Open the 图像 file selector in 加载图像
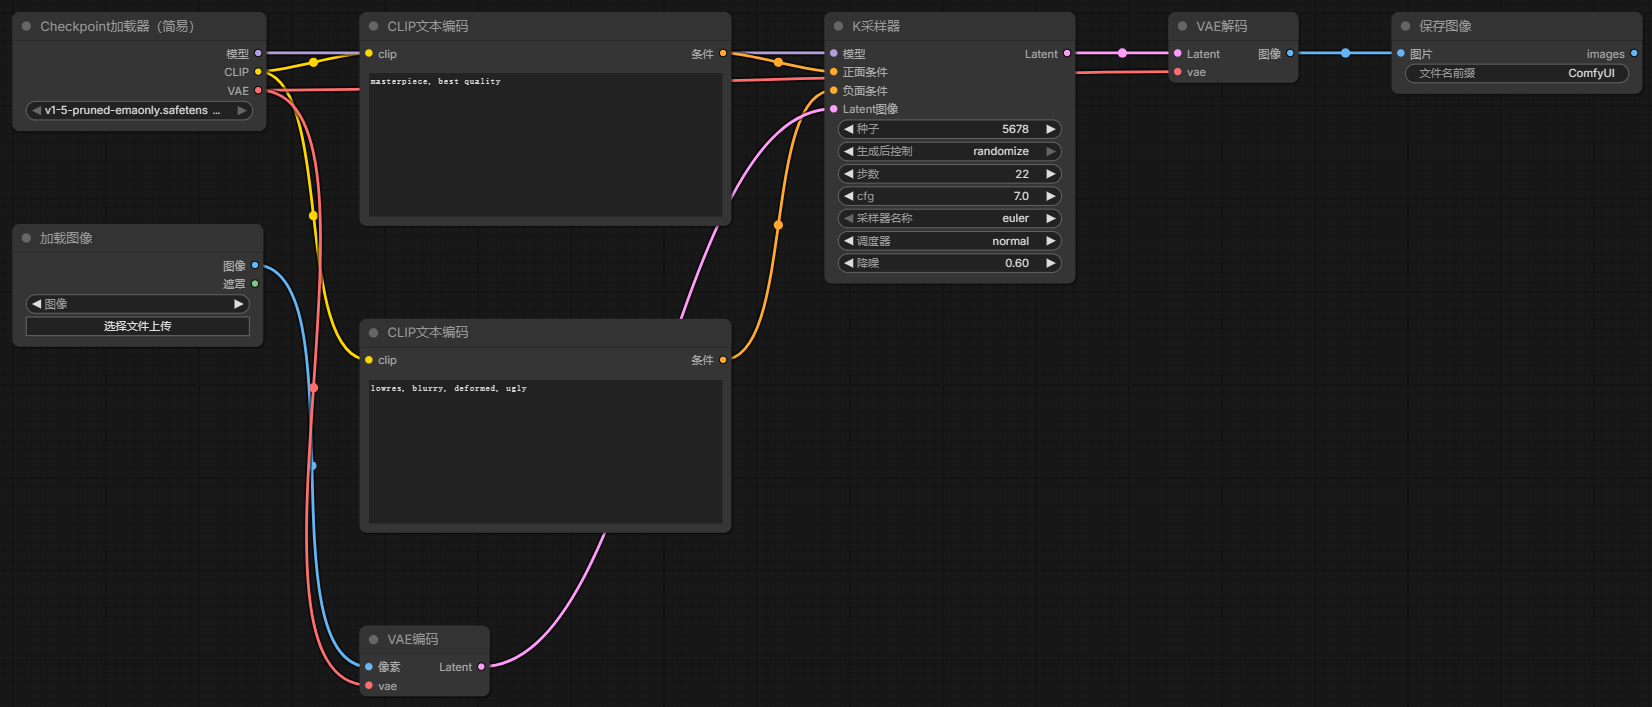This screenshot has height=707, width=1652. [138, 304]
